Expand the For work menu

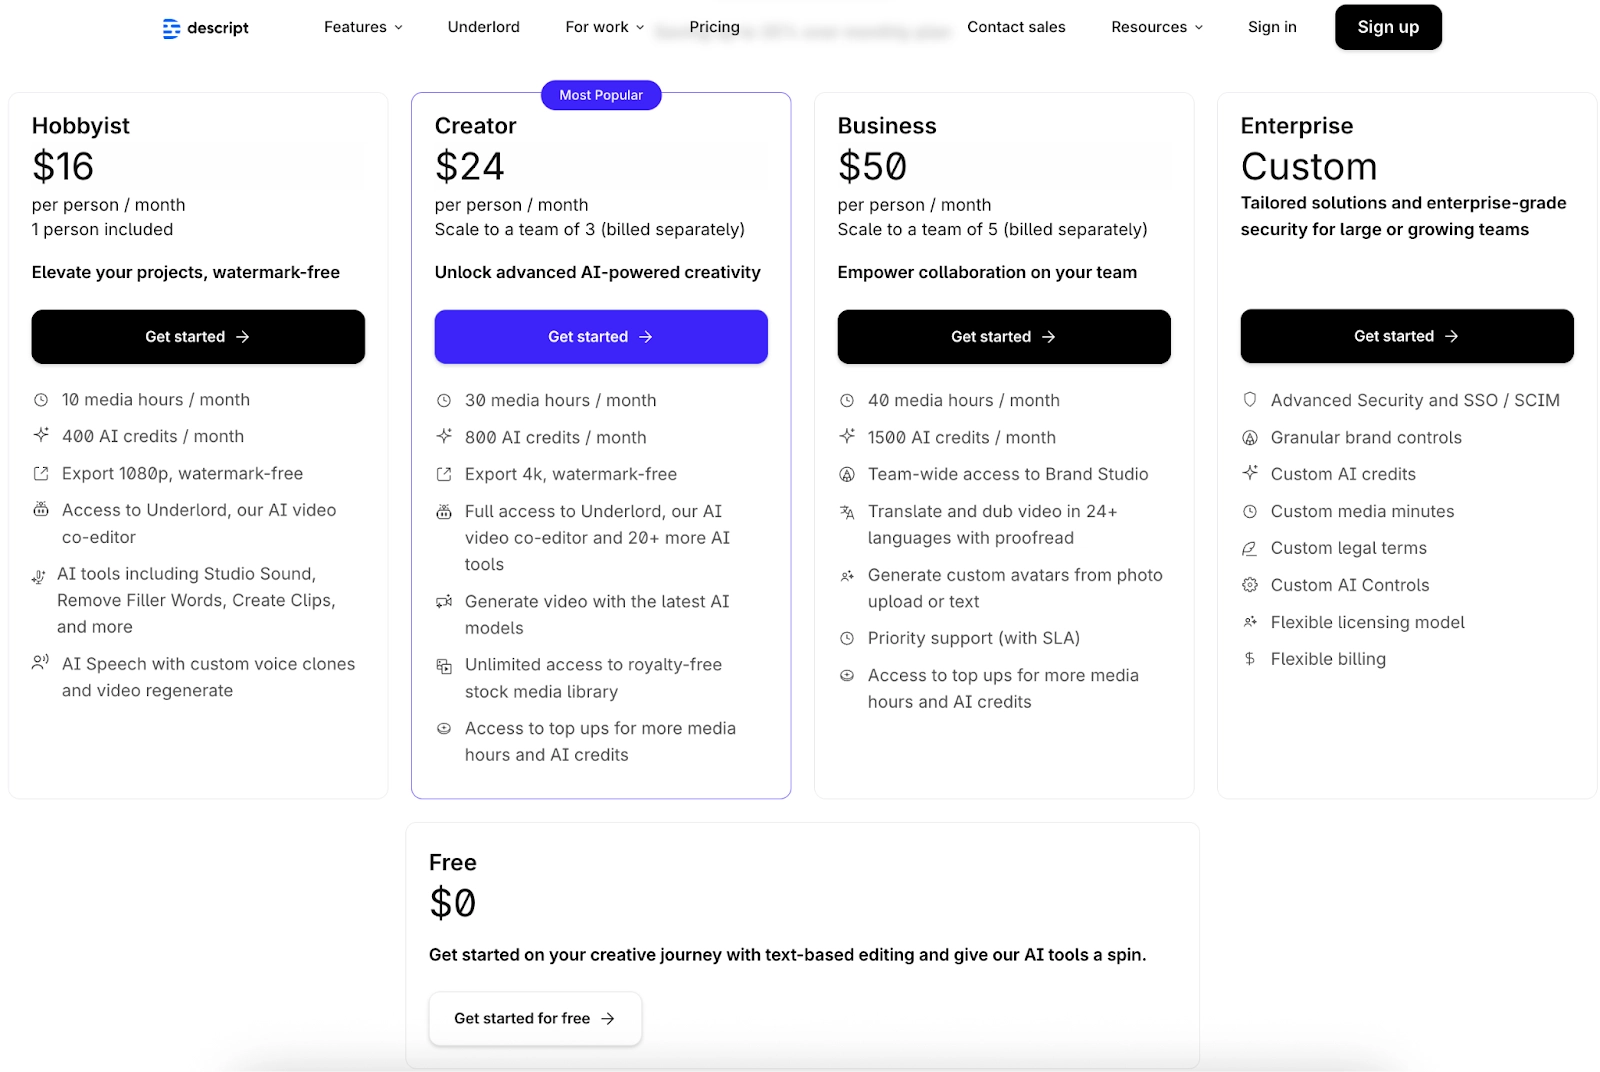click(x=603, y=27)
